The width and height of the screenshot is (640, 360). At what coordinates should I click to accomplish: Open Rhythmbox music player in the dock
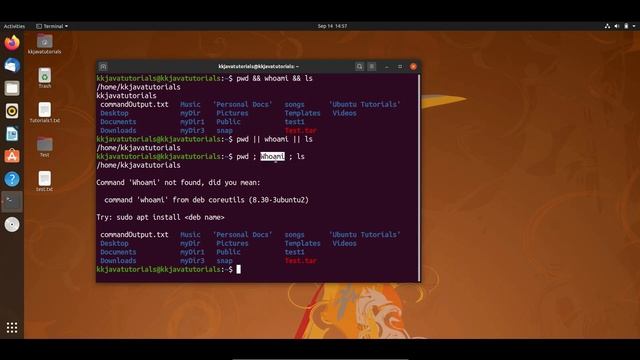pyautogui.click(x=12, y=111)
